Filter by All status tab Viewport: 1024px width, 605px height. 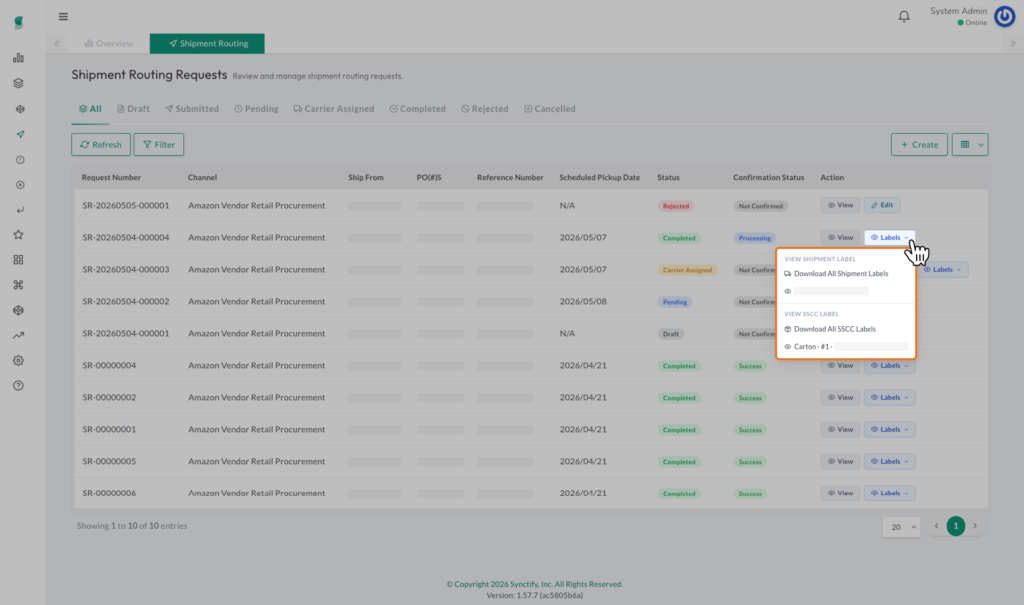point(90,109)
